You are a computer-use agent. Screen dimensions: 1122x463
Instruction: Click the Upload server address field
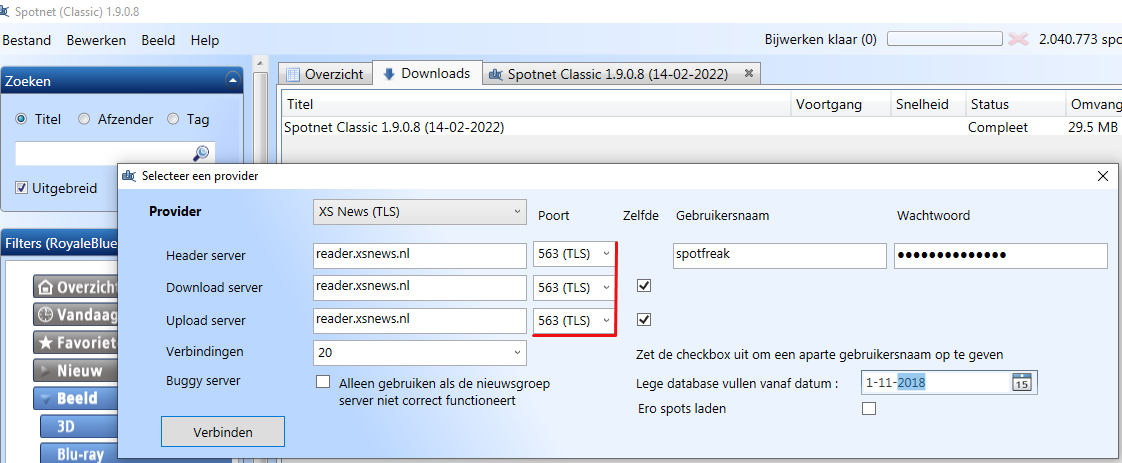pos(419,321)
